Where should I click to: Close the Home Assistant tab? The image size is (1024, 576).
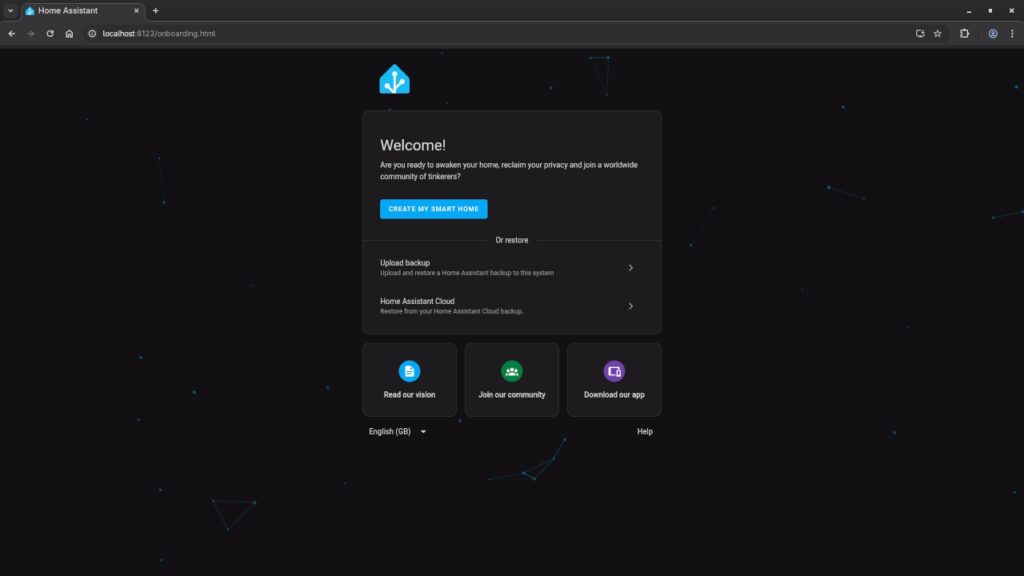click(x=136, y=10)
